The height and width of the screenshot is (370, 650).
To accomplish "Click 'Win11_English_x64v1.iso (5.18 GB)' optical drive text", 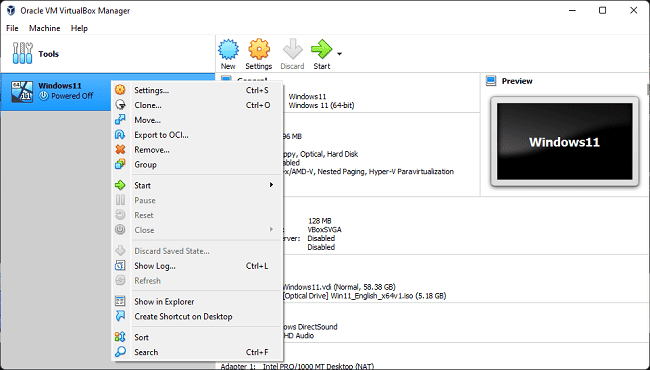I will [x=388, y=296].
